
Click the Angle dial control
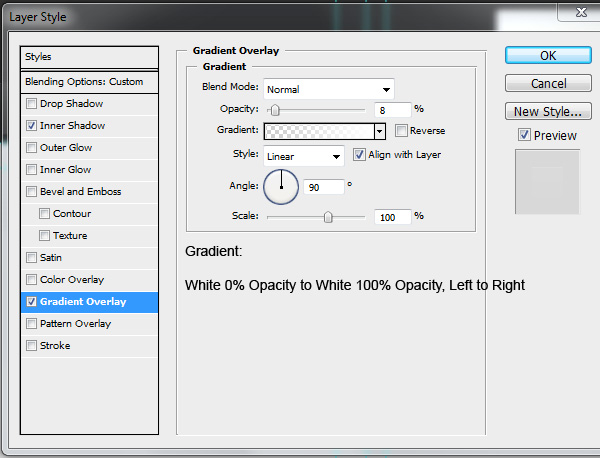tap(281, 187)
